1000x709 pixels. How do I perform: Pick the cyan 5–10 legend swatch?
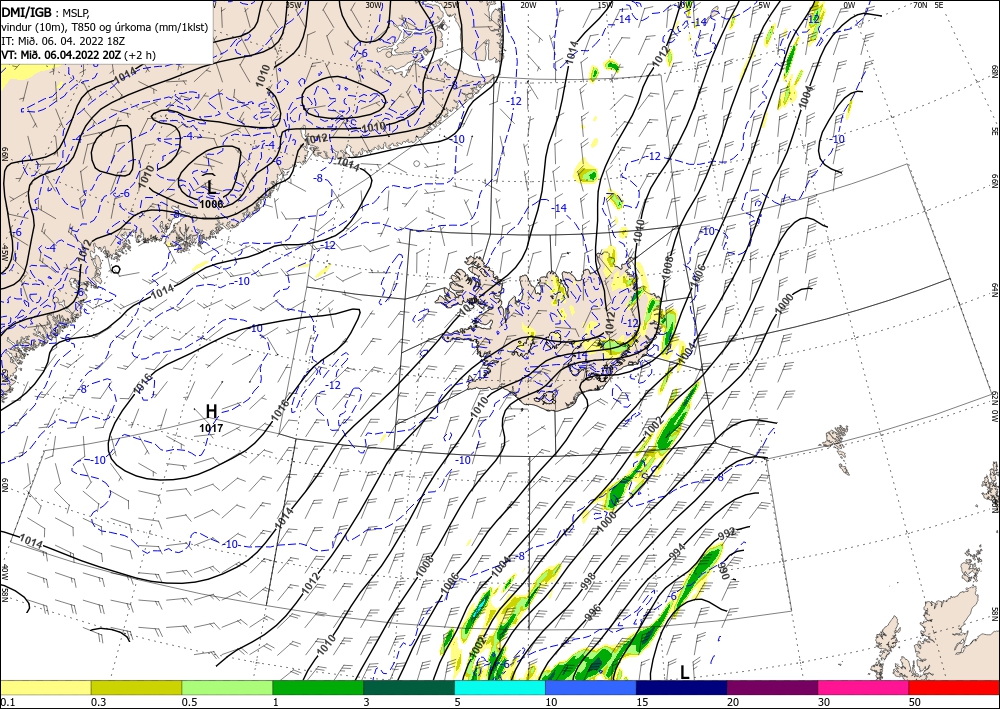[500, 687]
